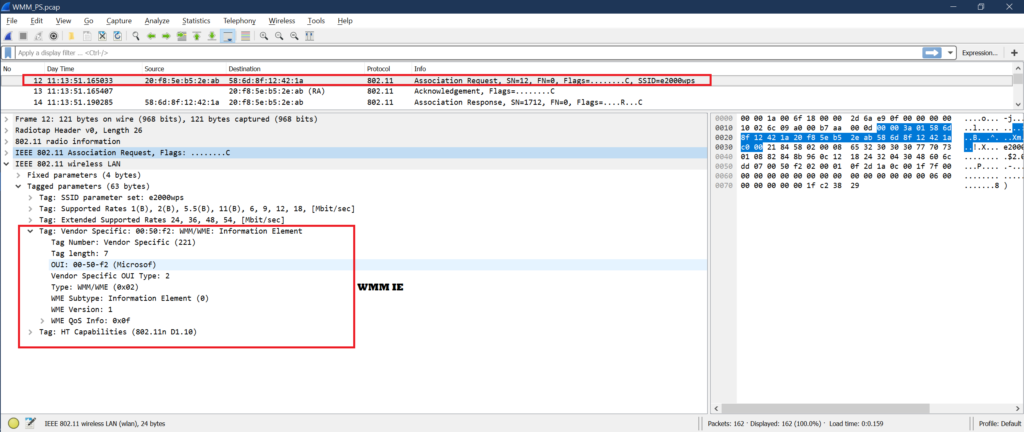Click Go to specified packet icon
This screenshot has height=432, width=1024.
click(x=181, y=36)
